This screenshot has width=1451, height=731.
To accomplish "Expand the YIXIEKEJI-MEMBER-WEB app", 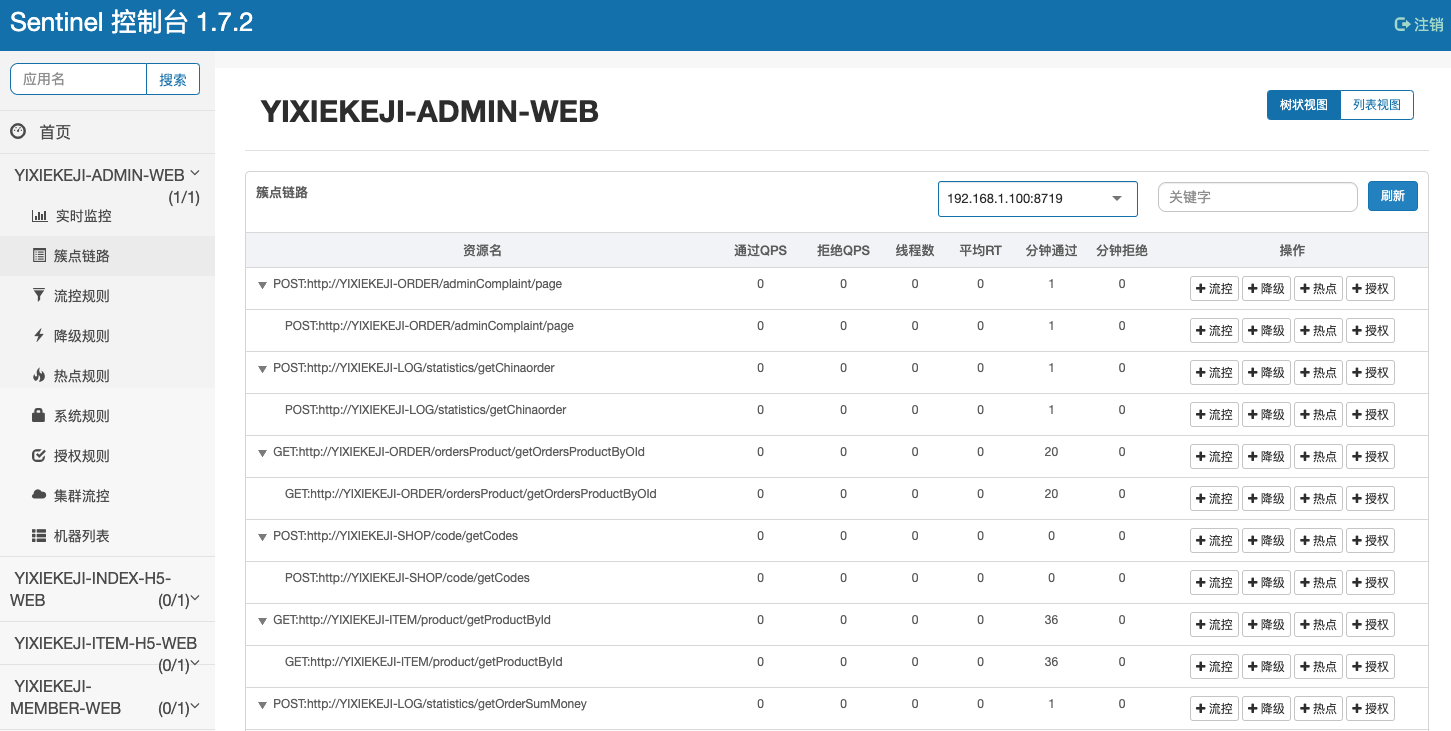I will point(107,697).
